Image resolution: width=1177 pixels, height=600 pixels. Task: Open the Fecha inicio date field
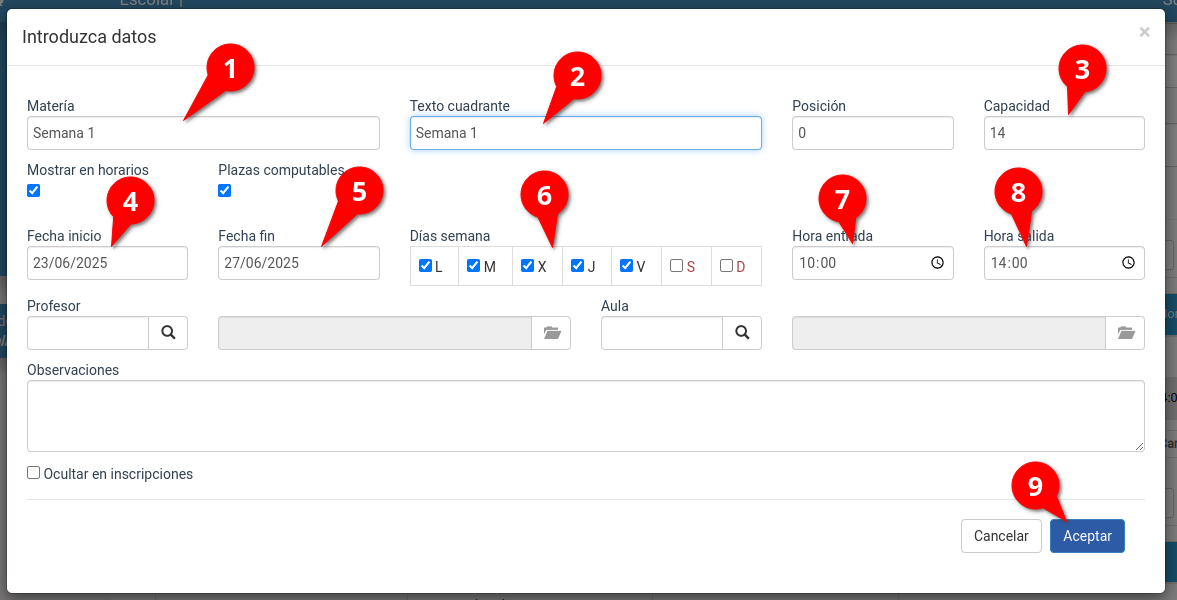[x=107, y=263]
